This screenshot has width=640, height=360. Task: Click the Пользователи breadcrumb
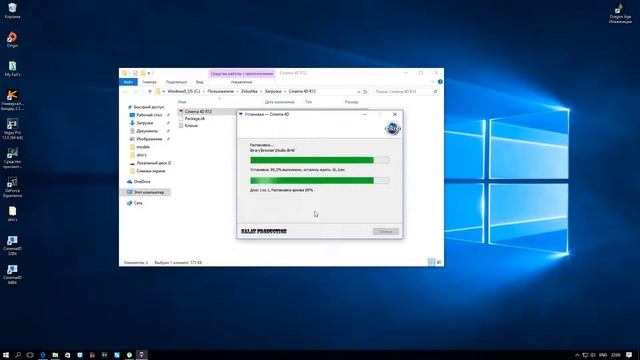[x=220, y=91]
